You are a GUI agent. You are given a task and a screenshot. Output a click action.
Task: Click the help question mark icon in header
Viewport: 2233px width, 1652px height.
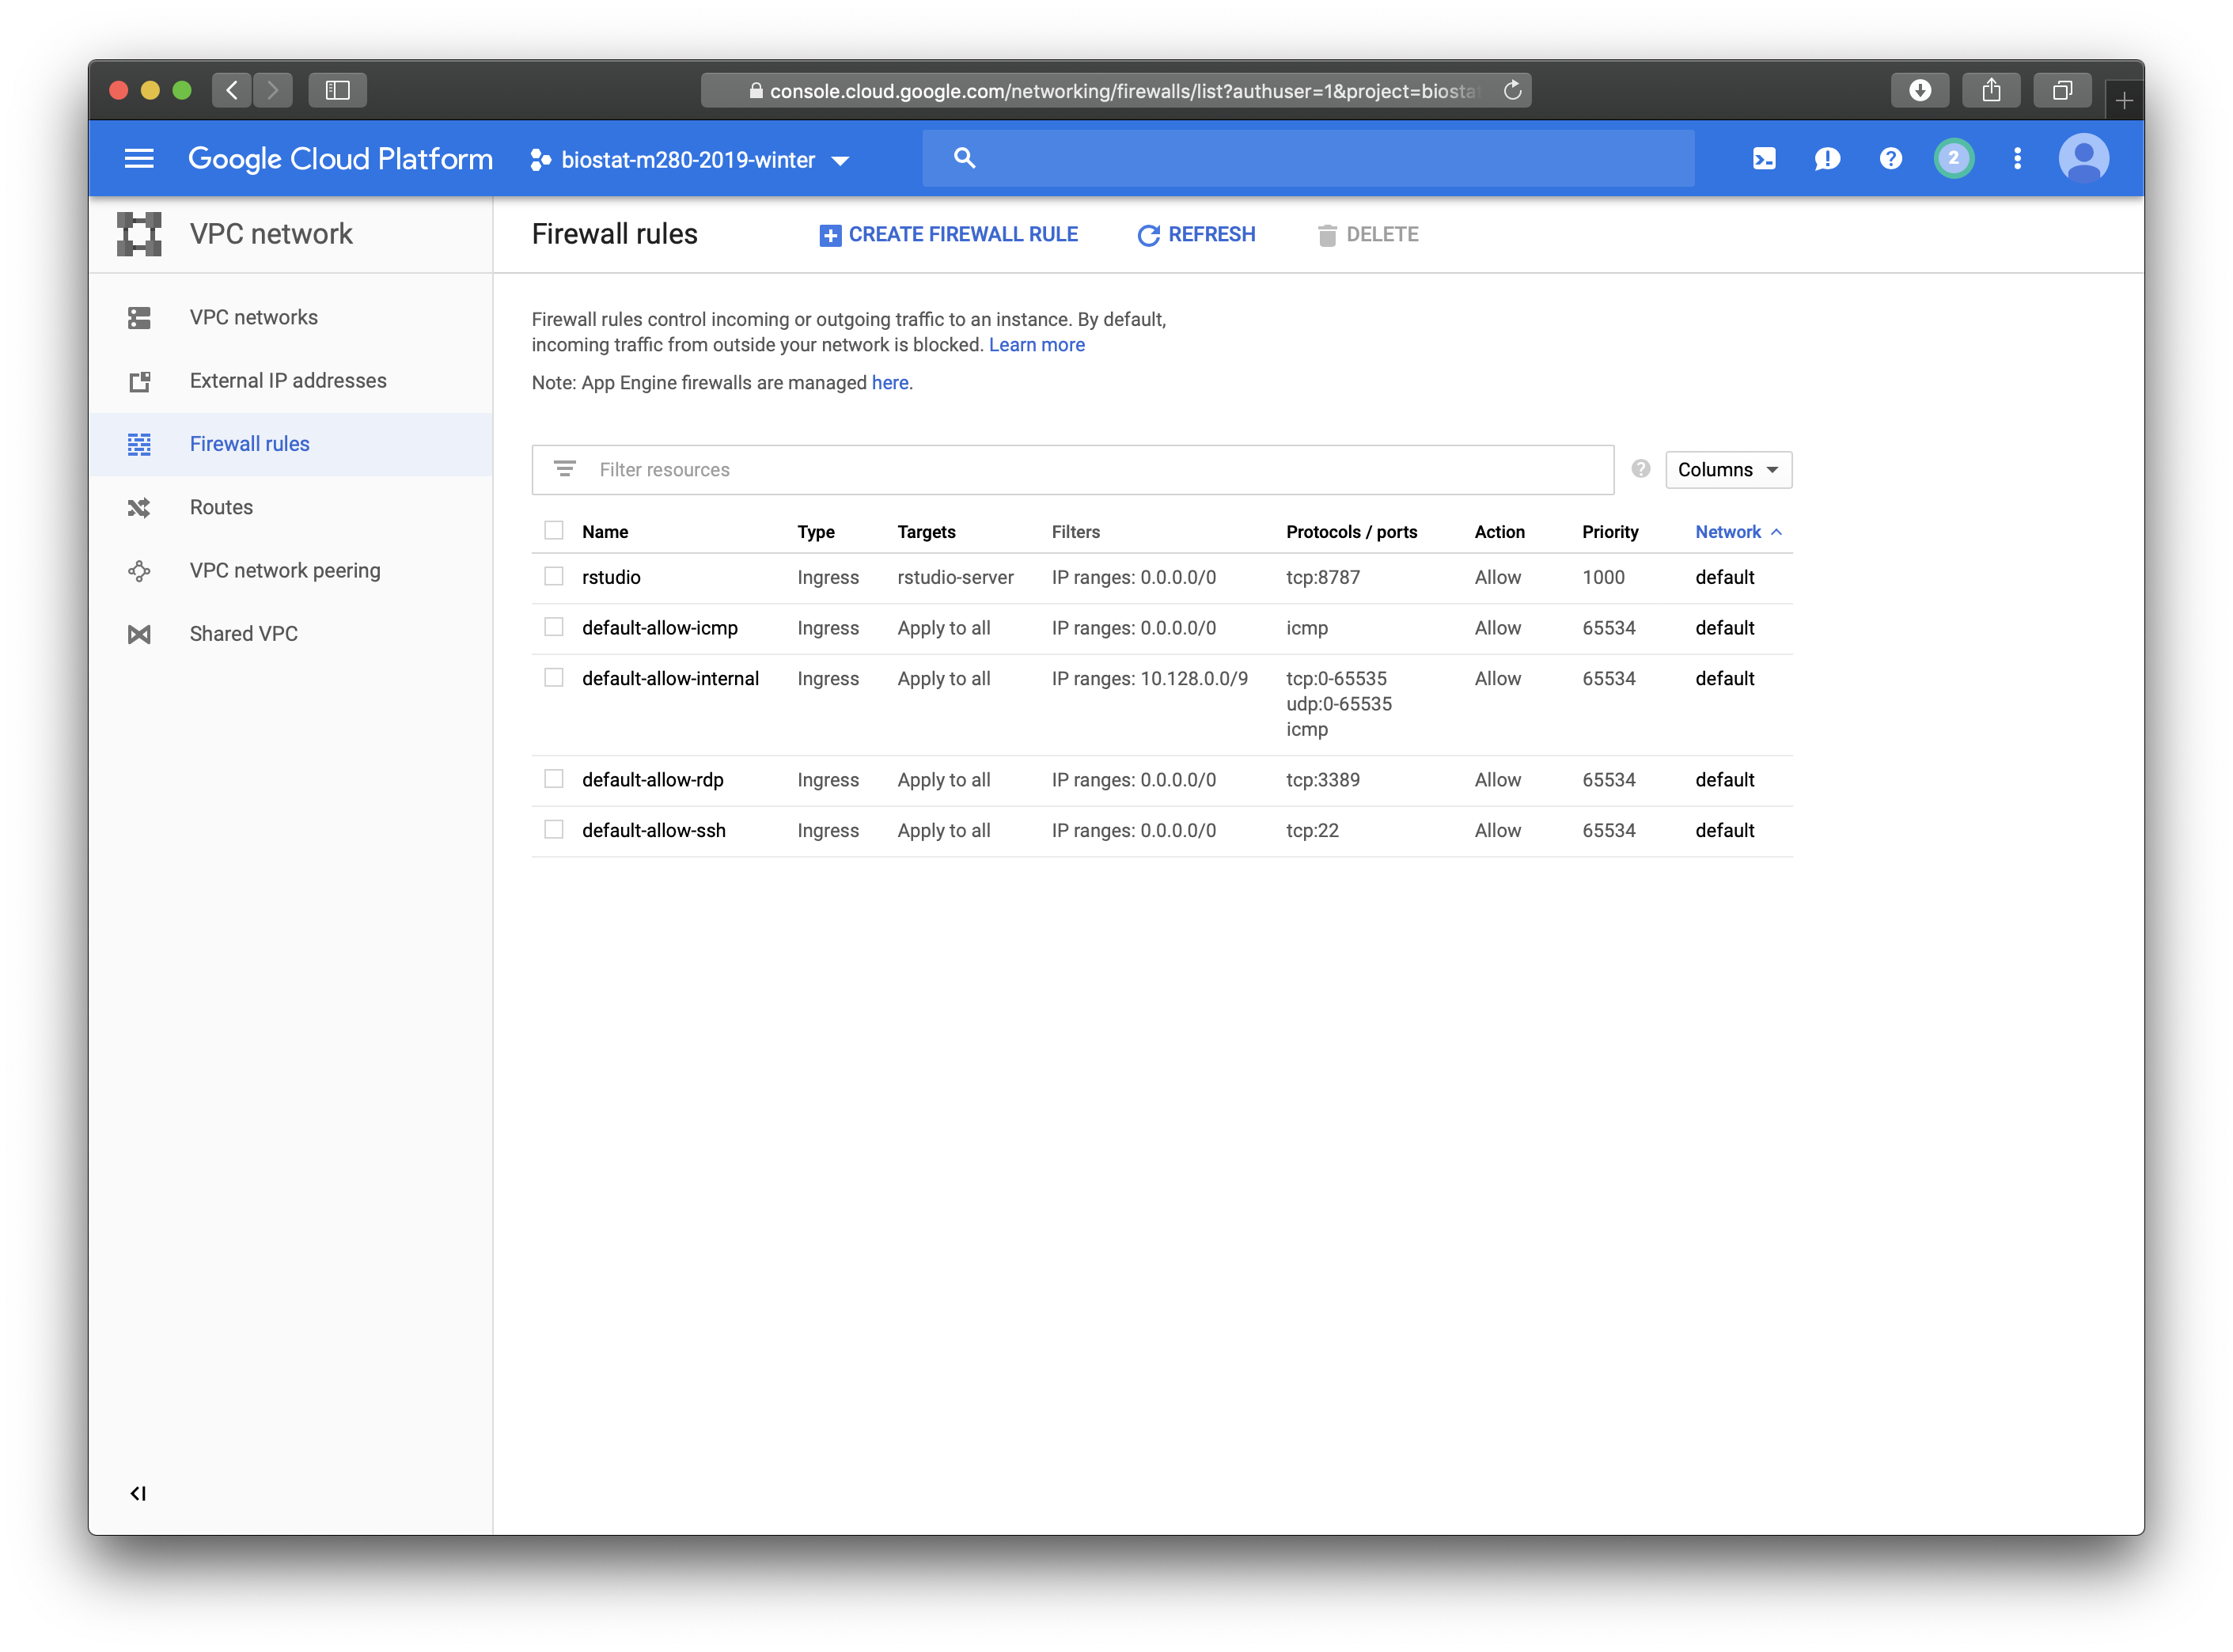point(1890,159)
